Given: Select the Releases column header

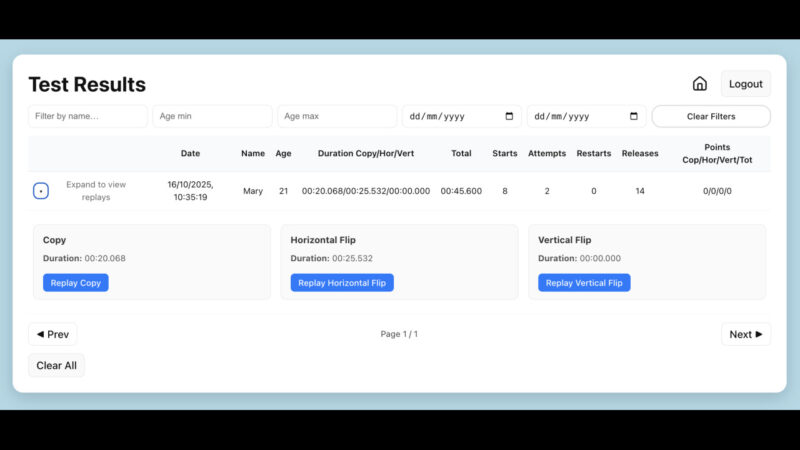Looking at the screenshot, I should (640, 154).
